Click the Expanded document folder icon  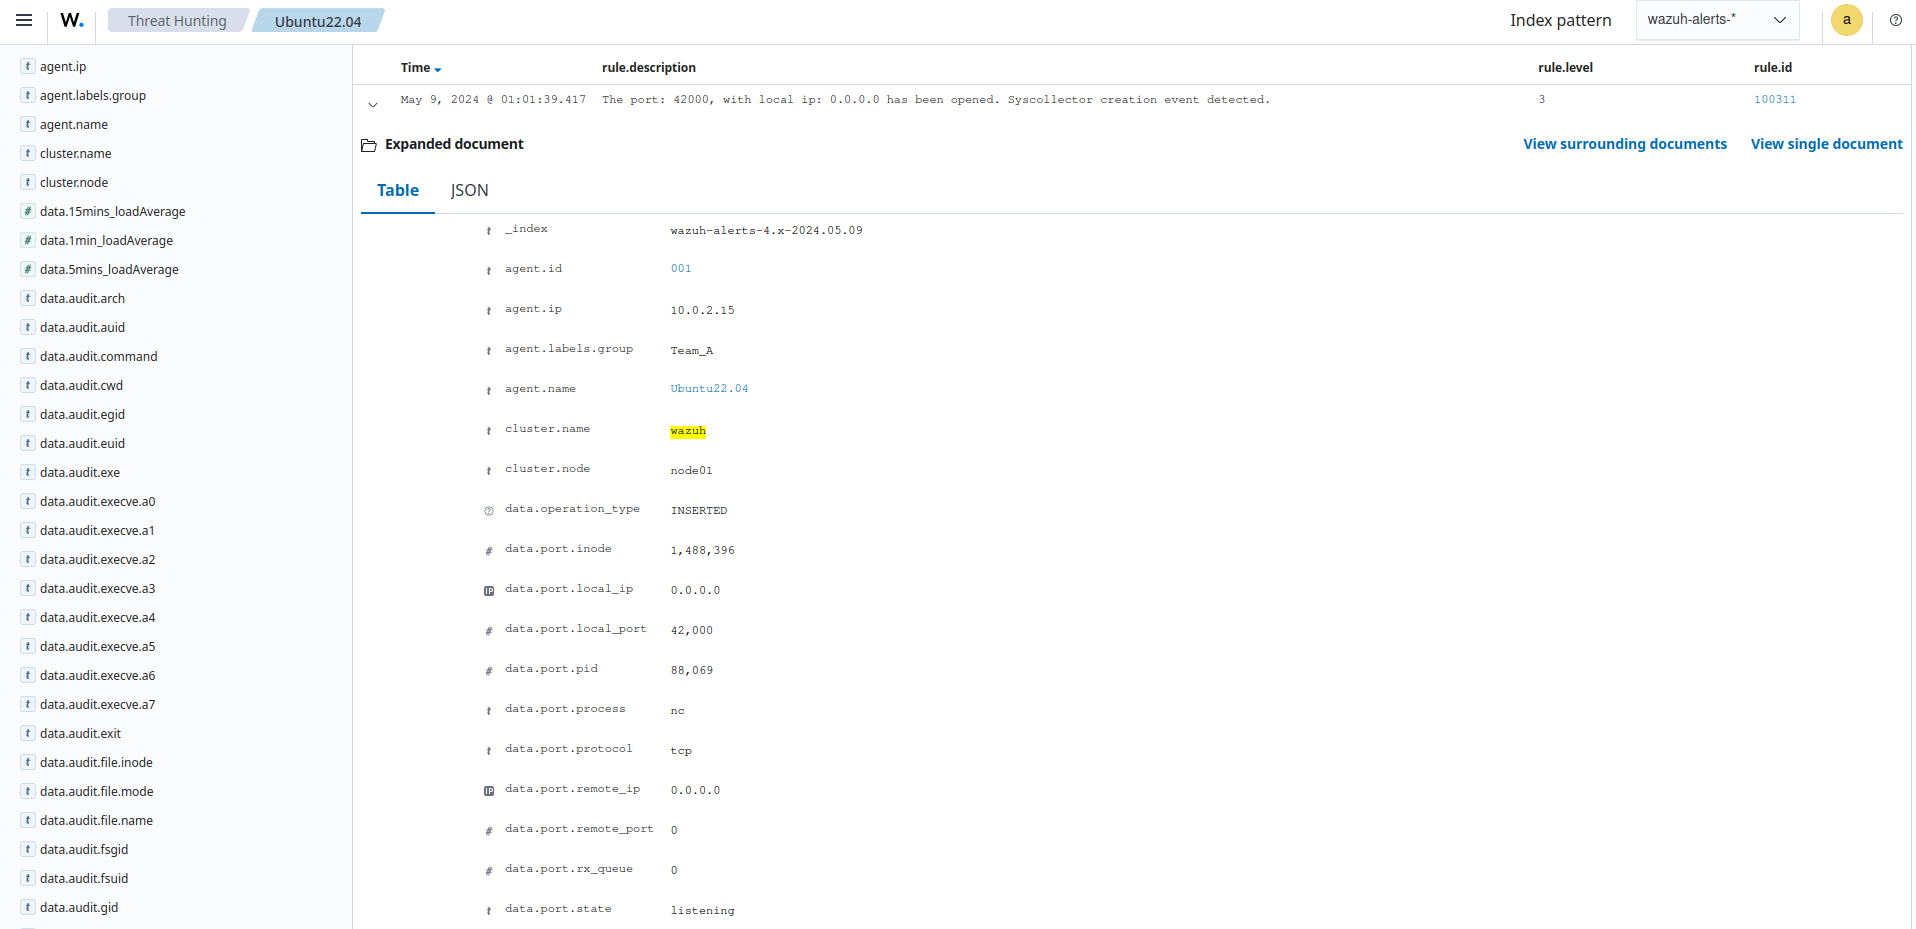click(x=369, y=145)
